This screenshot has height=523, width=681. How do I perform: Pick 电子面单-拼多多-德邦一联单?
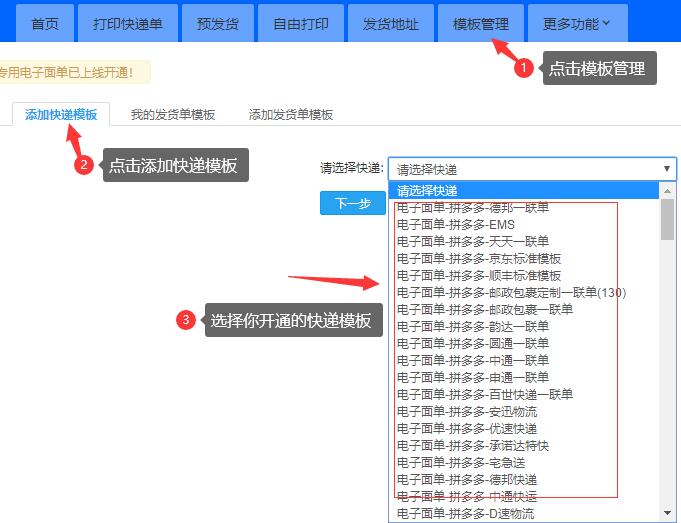click(x=523, y=208)
